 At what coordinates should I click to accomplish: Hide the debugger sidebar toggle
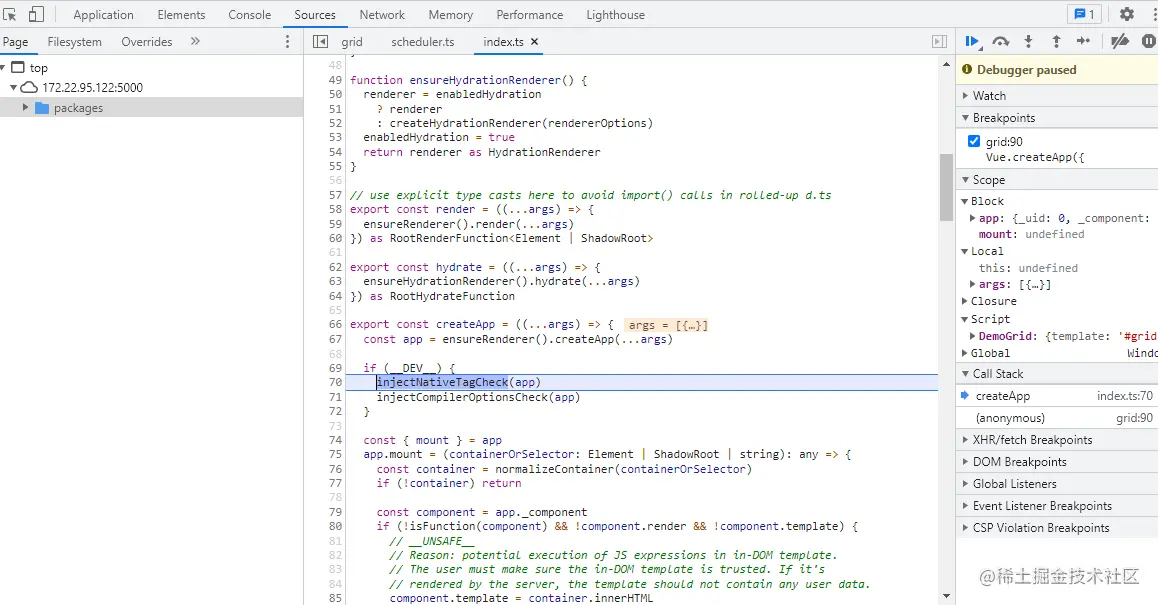click(x=939, y=41)
